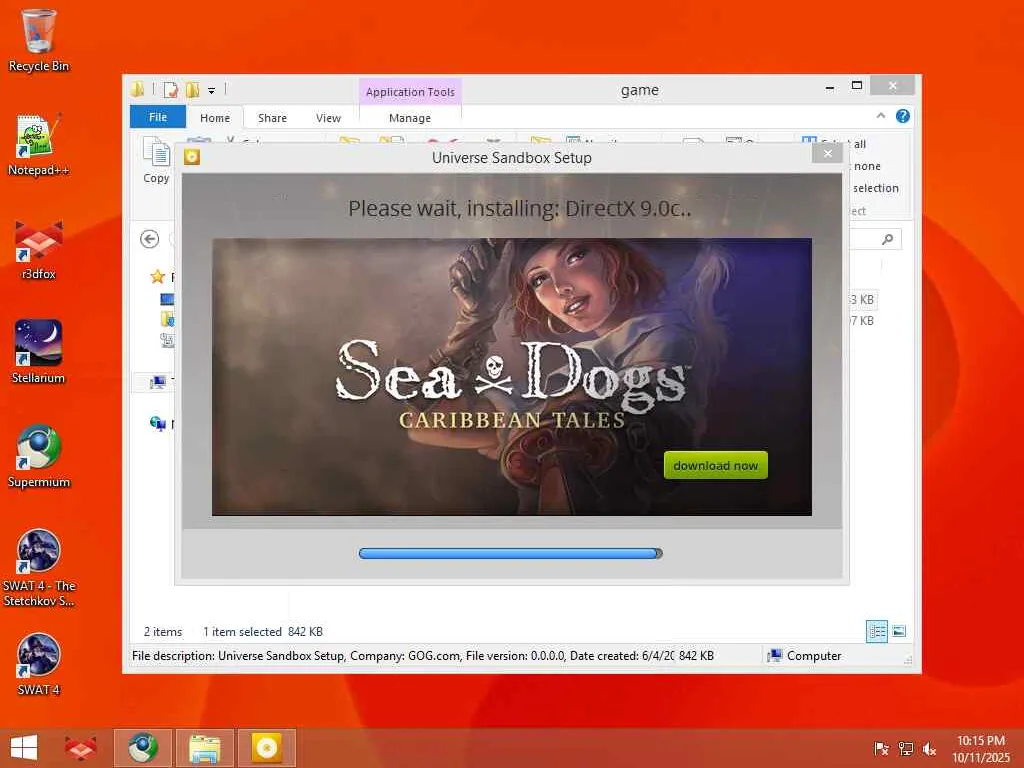Click the Universe Sandbox Setup taskbar icon
The width and height of the screenshot is (1024, 768).
[x=266, y=748]
